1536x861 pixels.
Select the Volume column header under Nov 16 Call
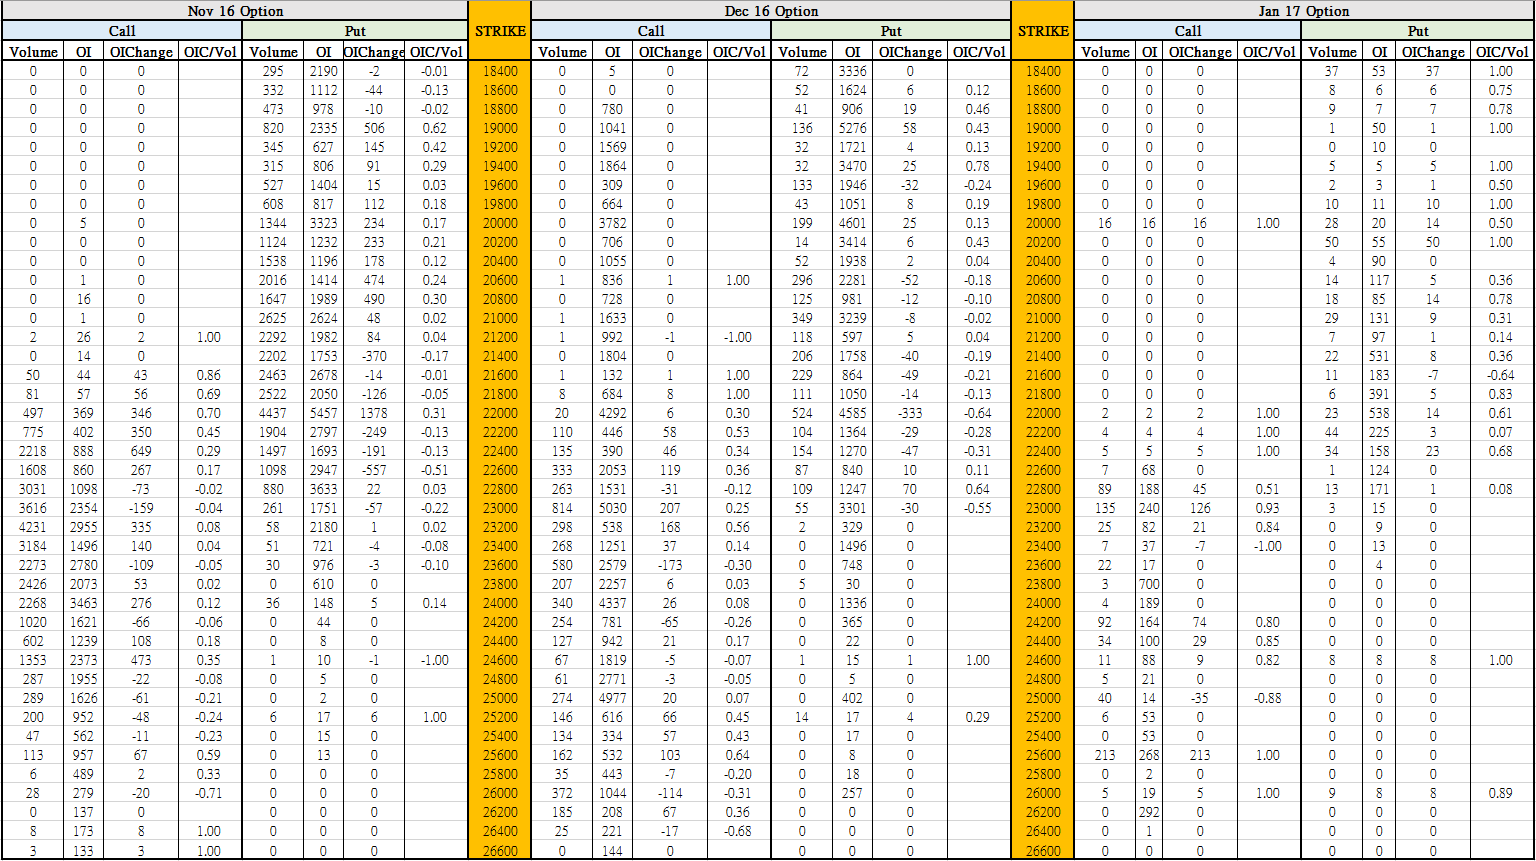tap(33, 52)
